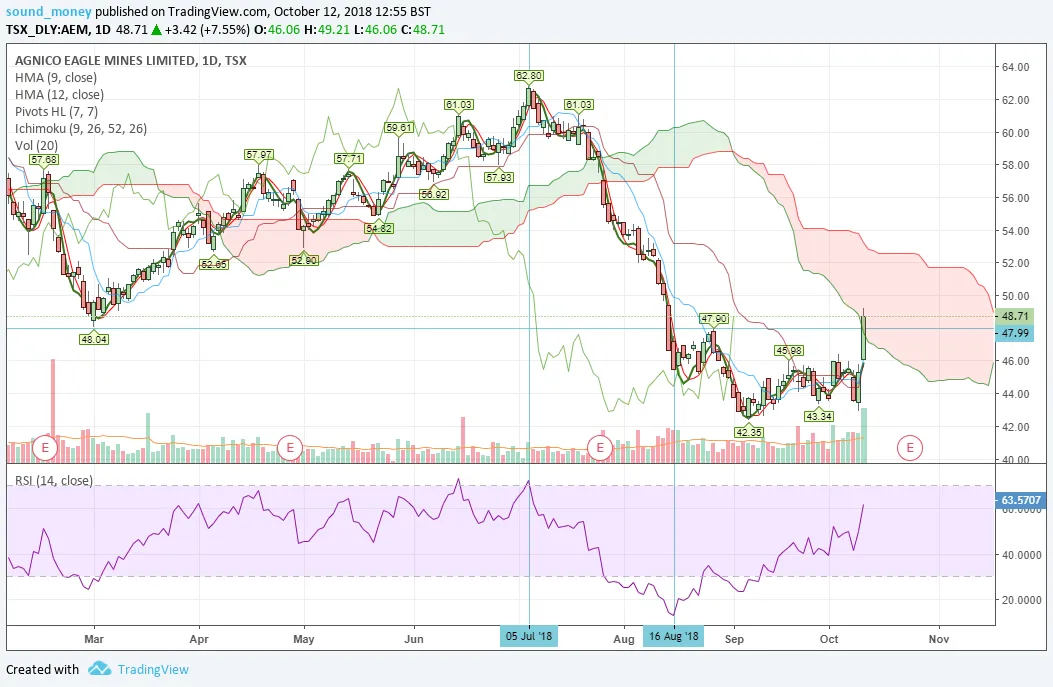Click the 47.90 pivot high label

(713, 319)
